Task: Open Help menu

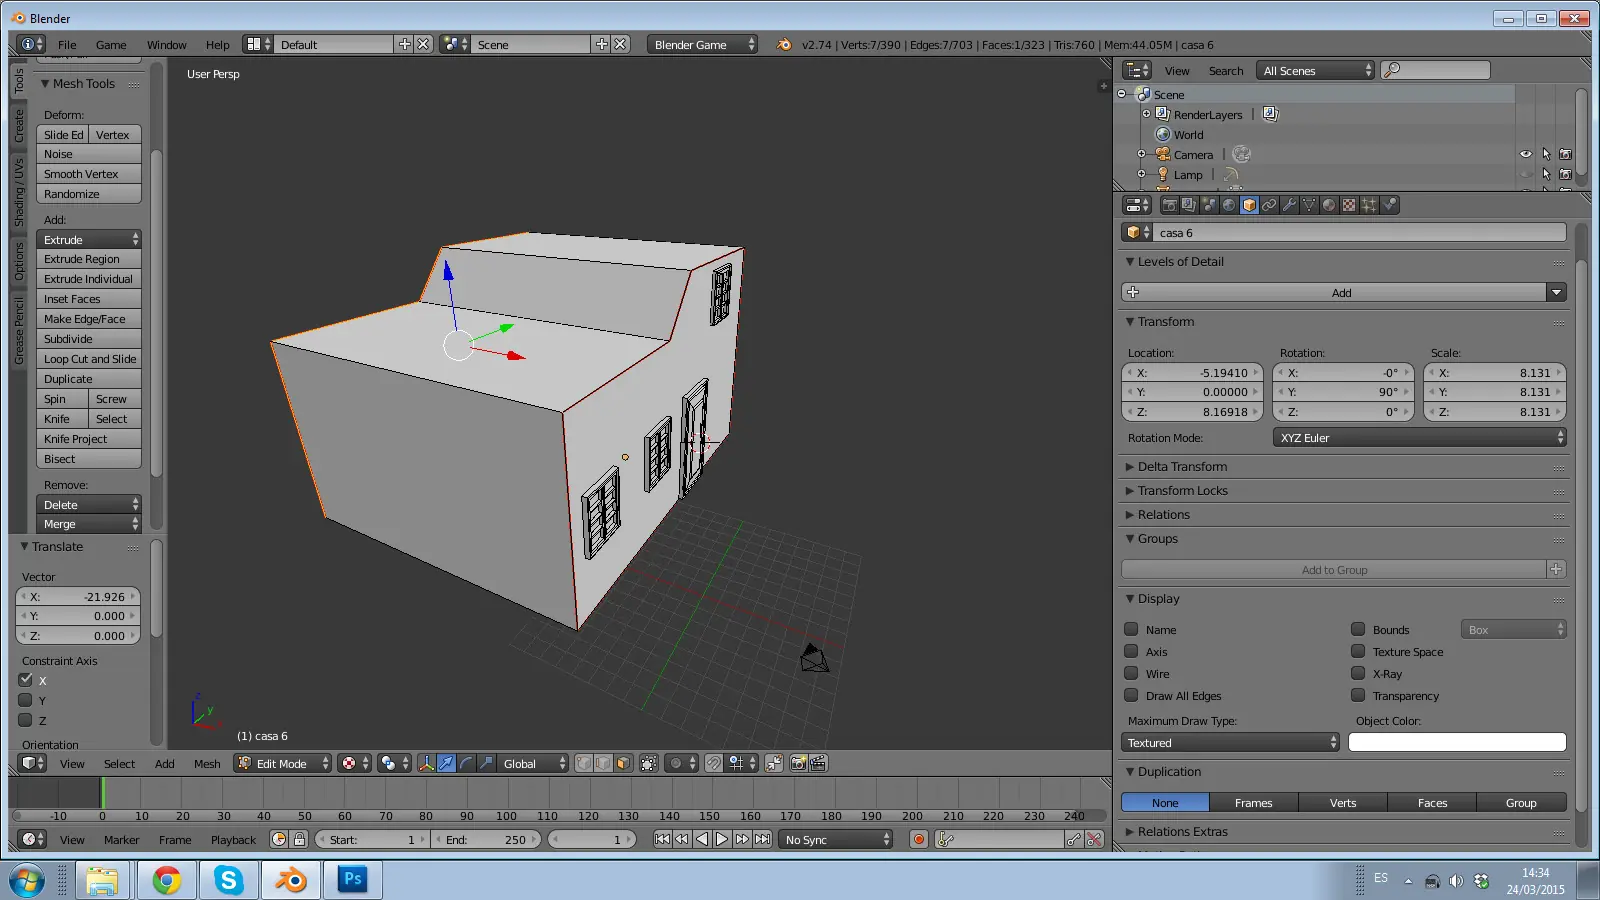Action: [x=217, y=44]
